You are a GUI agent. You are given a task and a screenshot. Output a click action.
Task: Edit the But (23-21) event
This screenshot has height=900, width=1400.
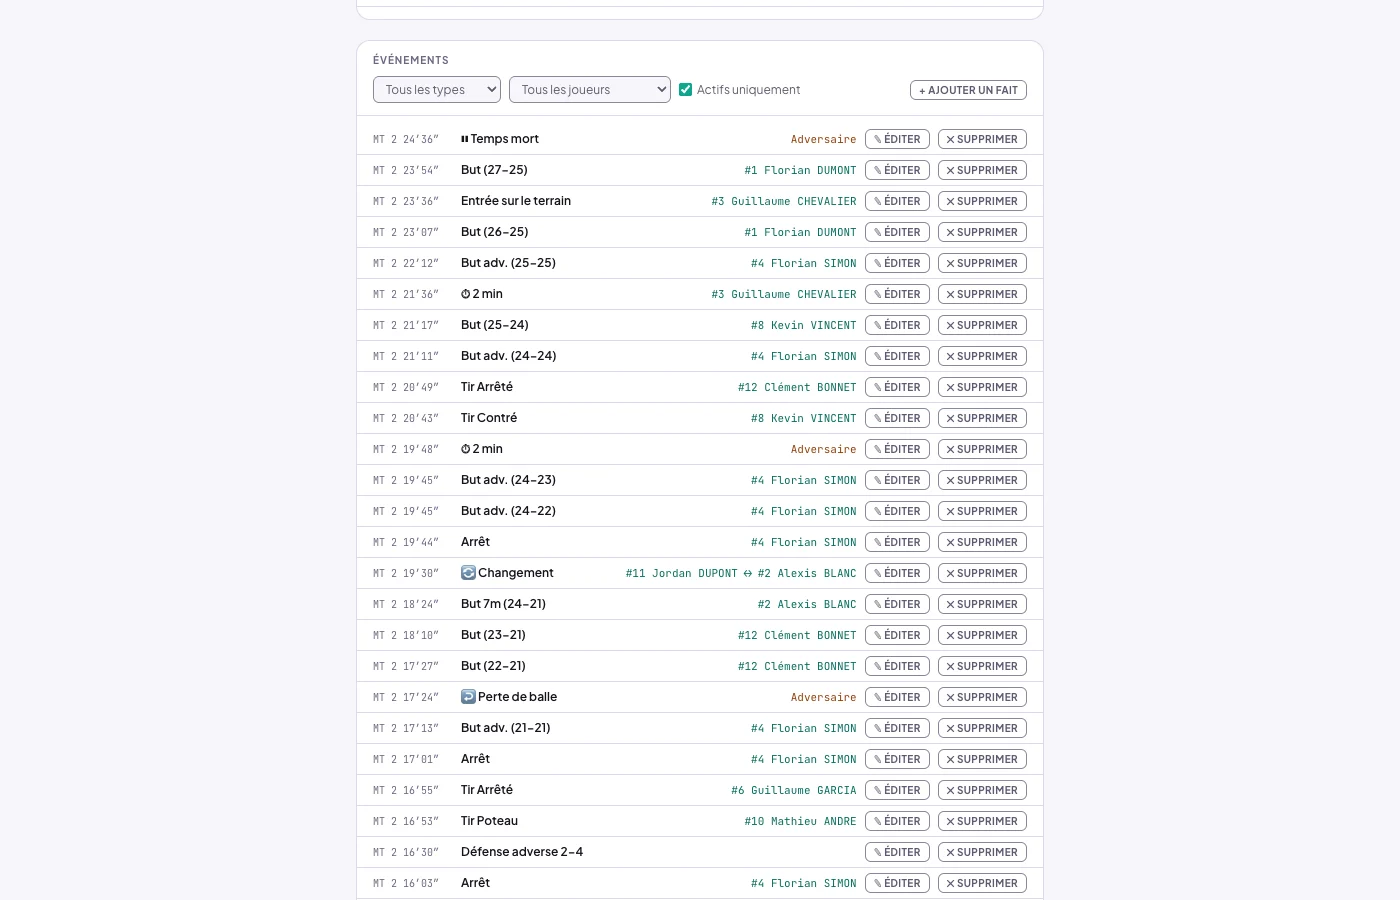click(898, 635)
